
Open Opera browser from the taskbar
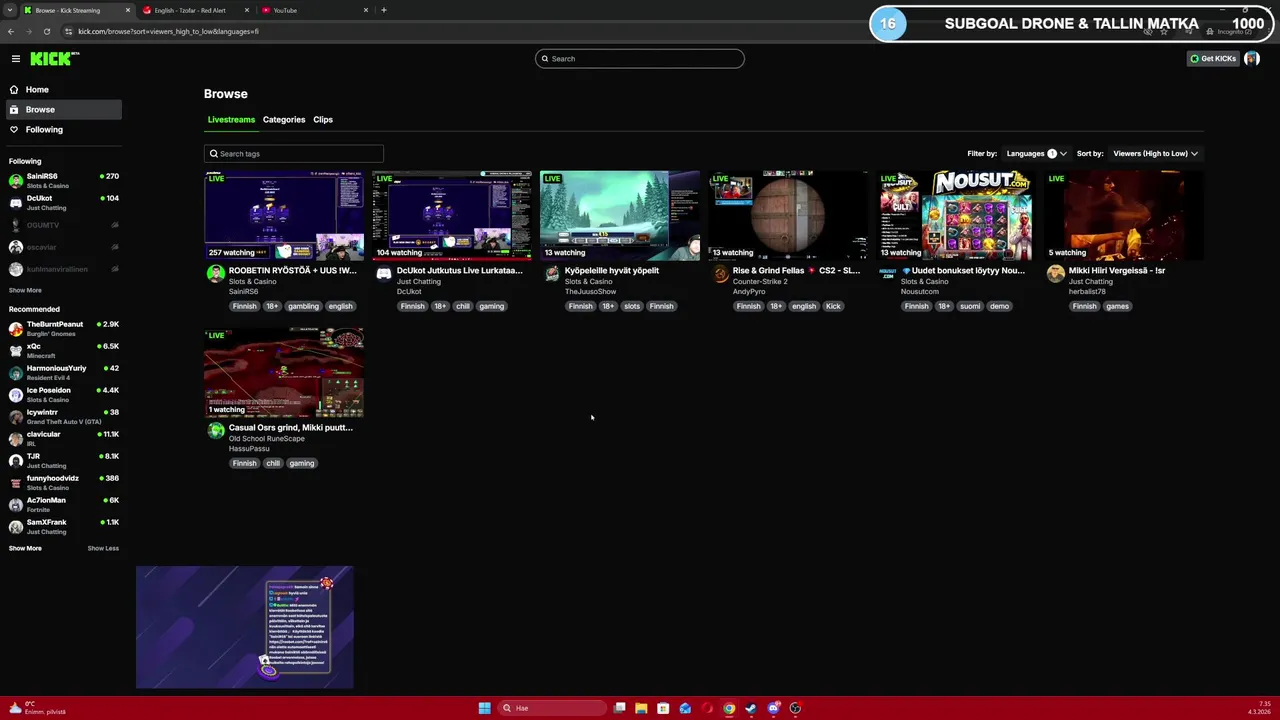pyautogui.click(x=707, y=708)
